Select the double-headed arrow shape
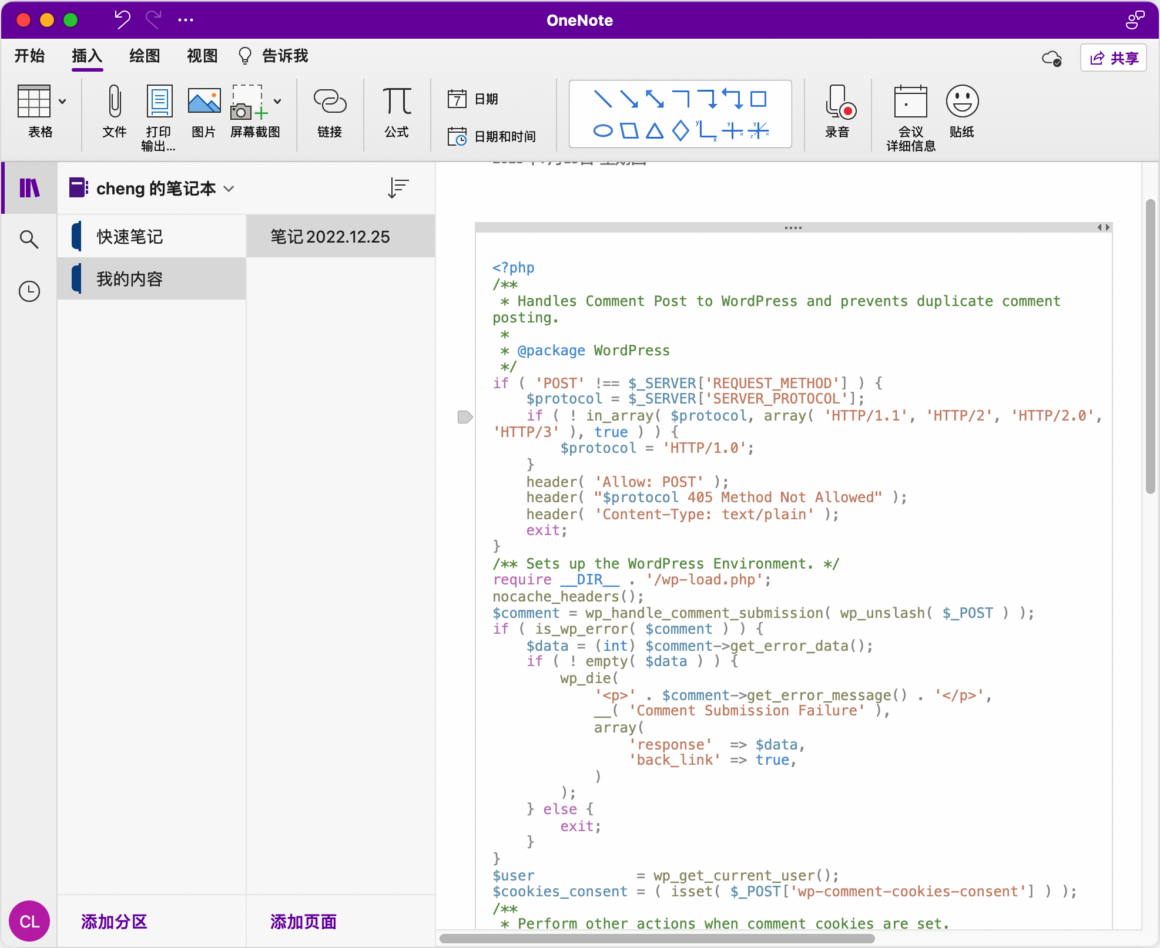 pyautogui.click(x=655, y=98)
